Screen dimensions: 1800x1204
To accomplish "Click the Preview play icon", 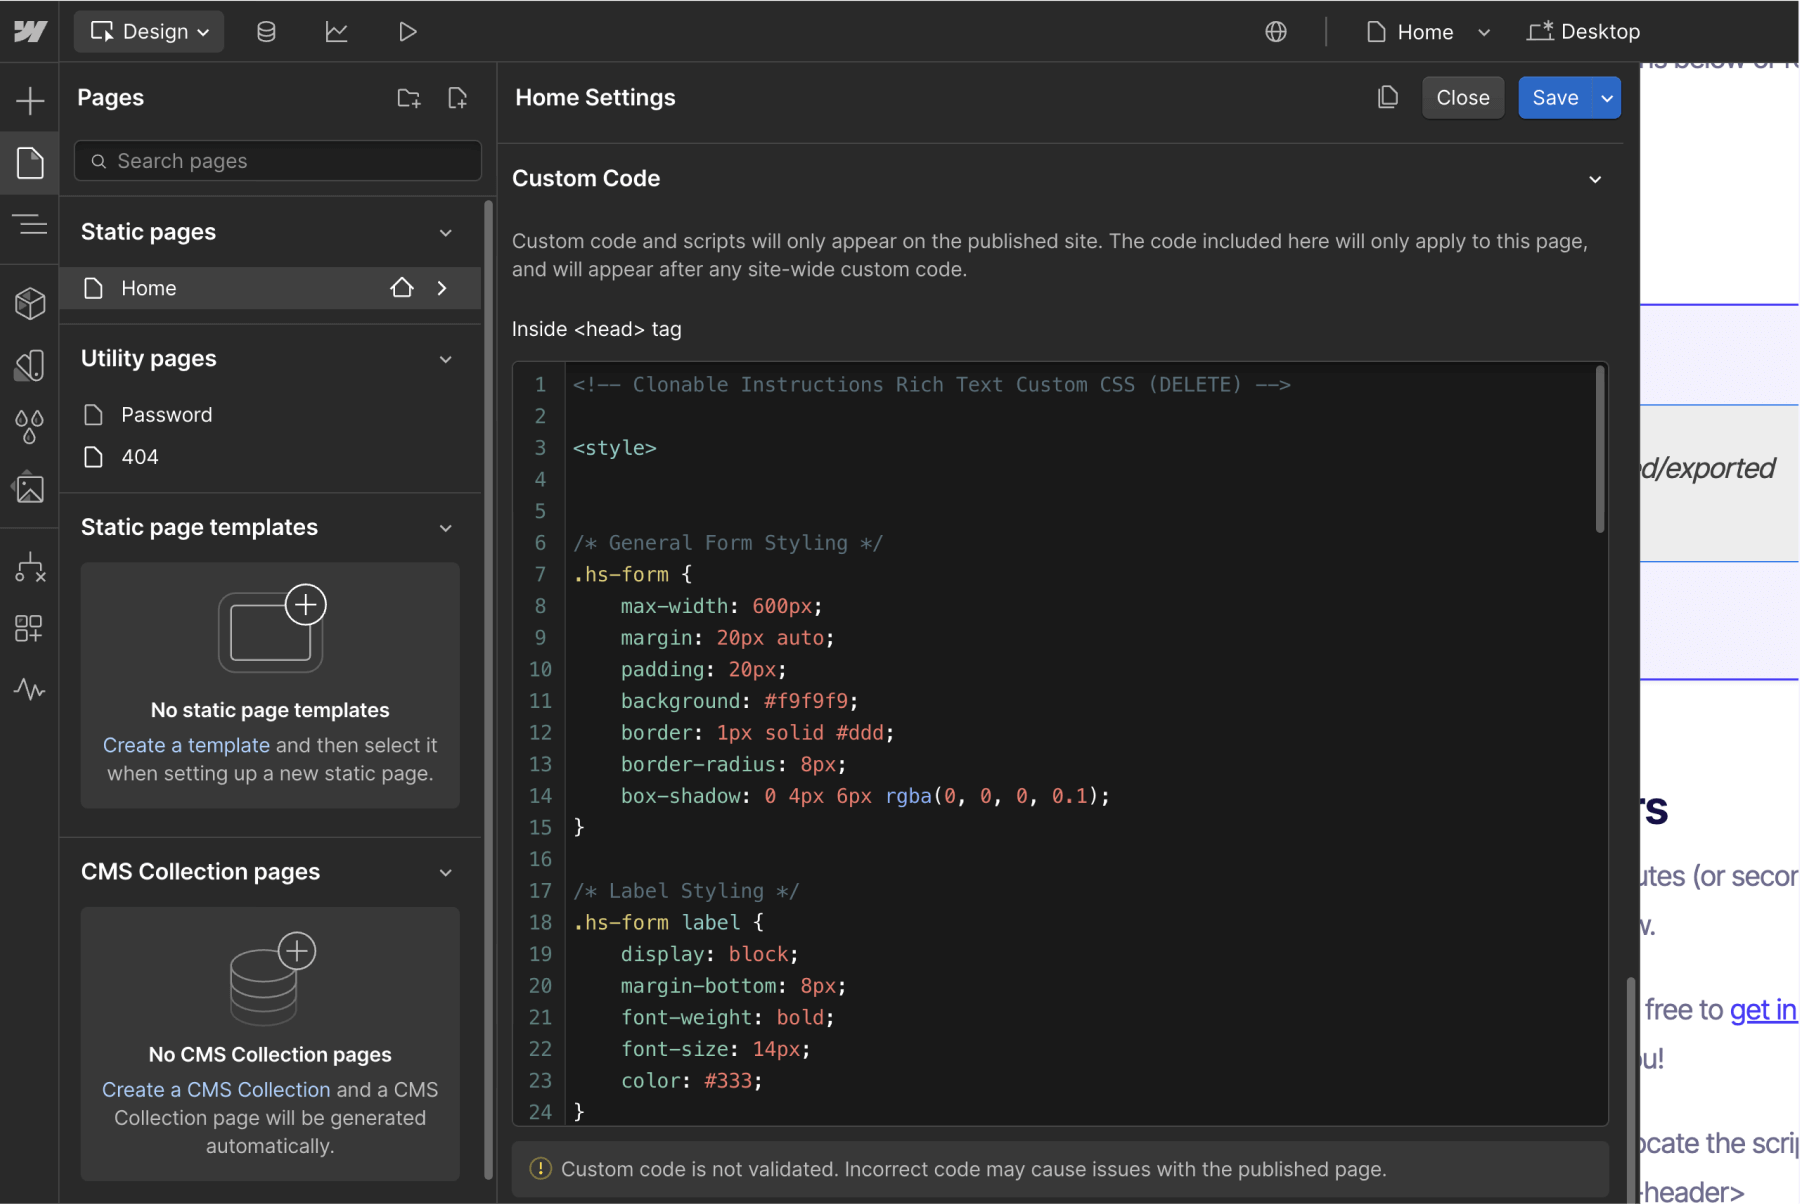I will pyautogui.click(x=407, y=32).
